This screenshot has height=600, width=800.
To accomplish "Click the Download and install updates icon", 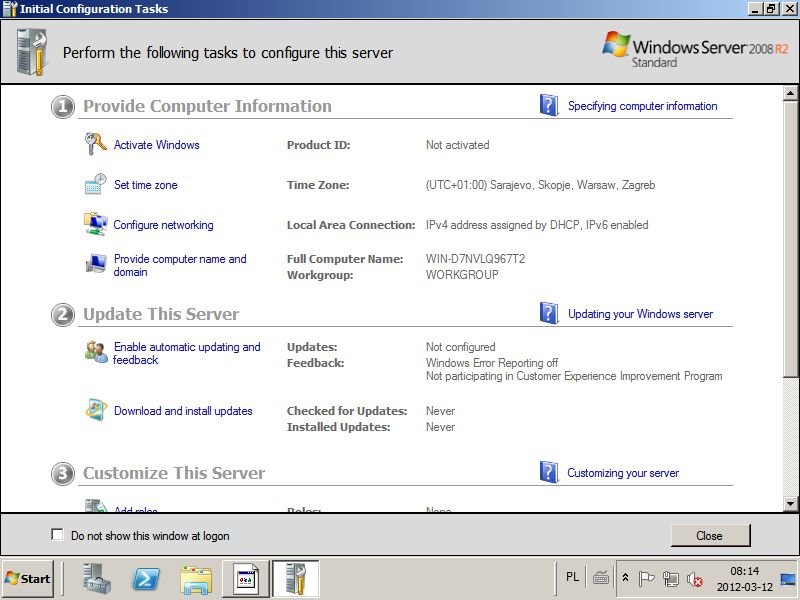I will (96, 410).
